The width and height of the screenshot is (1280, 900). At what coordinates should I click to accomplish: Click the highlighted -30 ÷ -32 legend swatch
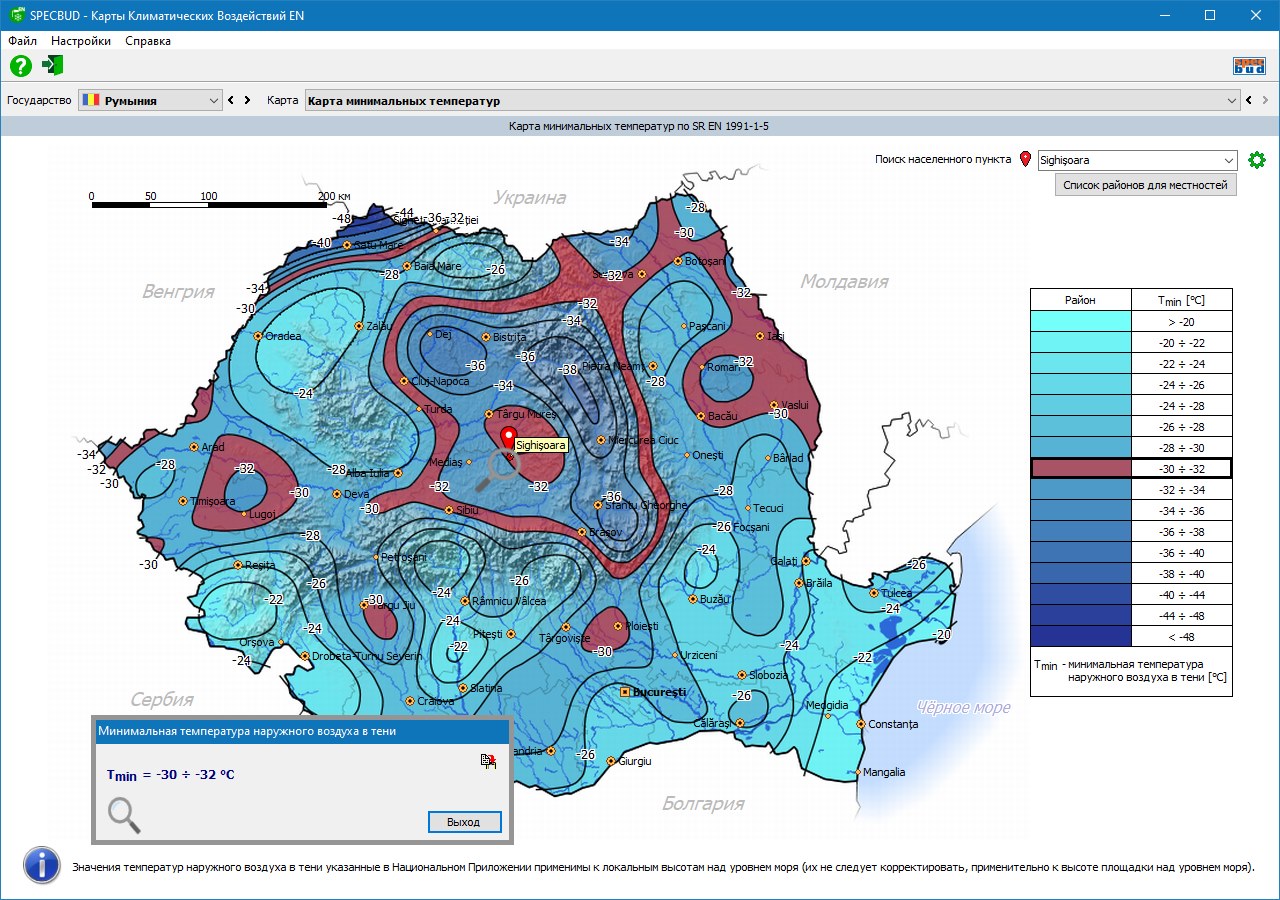1080,468
